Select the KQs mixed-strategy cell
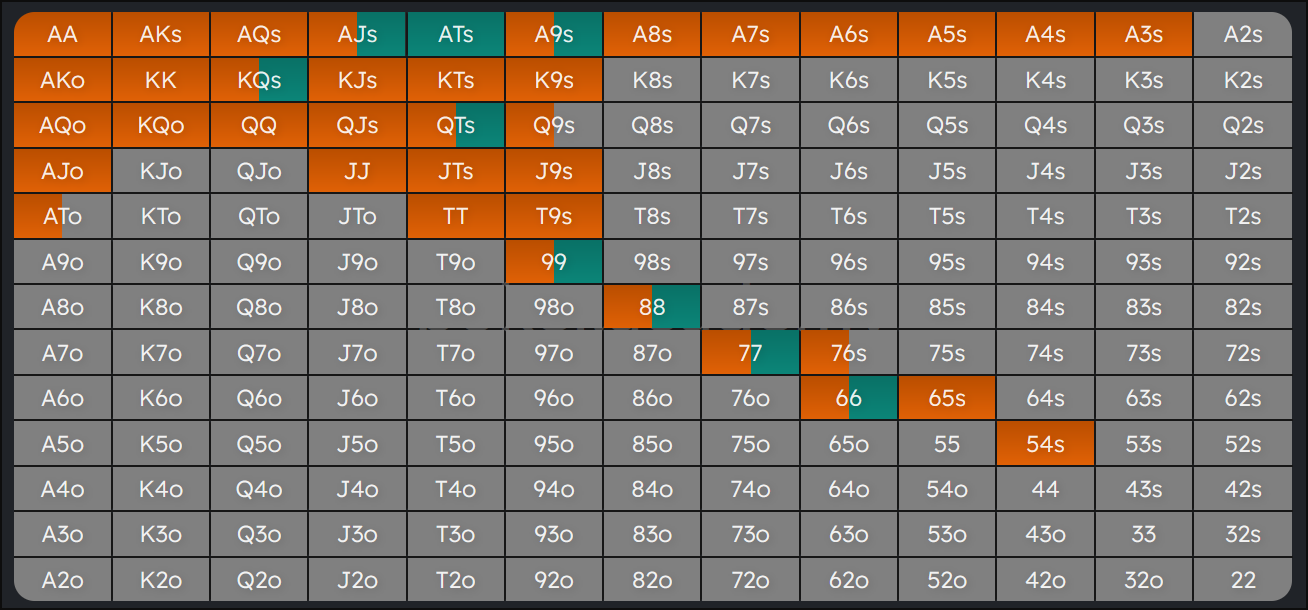This screenshot has height=610, width=1308. point(259,80)
